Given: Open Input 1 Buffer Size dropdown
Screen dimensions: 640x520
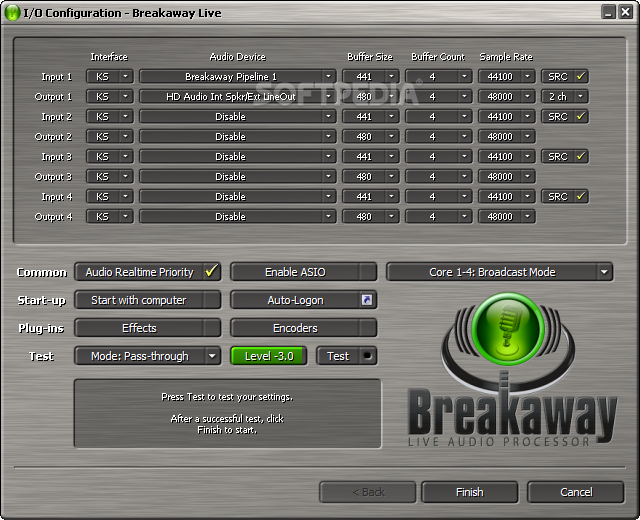Looking at the screenshot, I should pyautogui.click(x=371, y=76).
